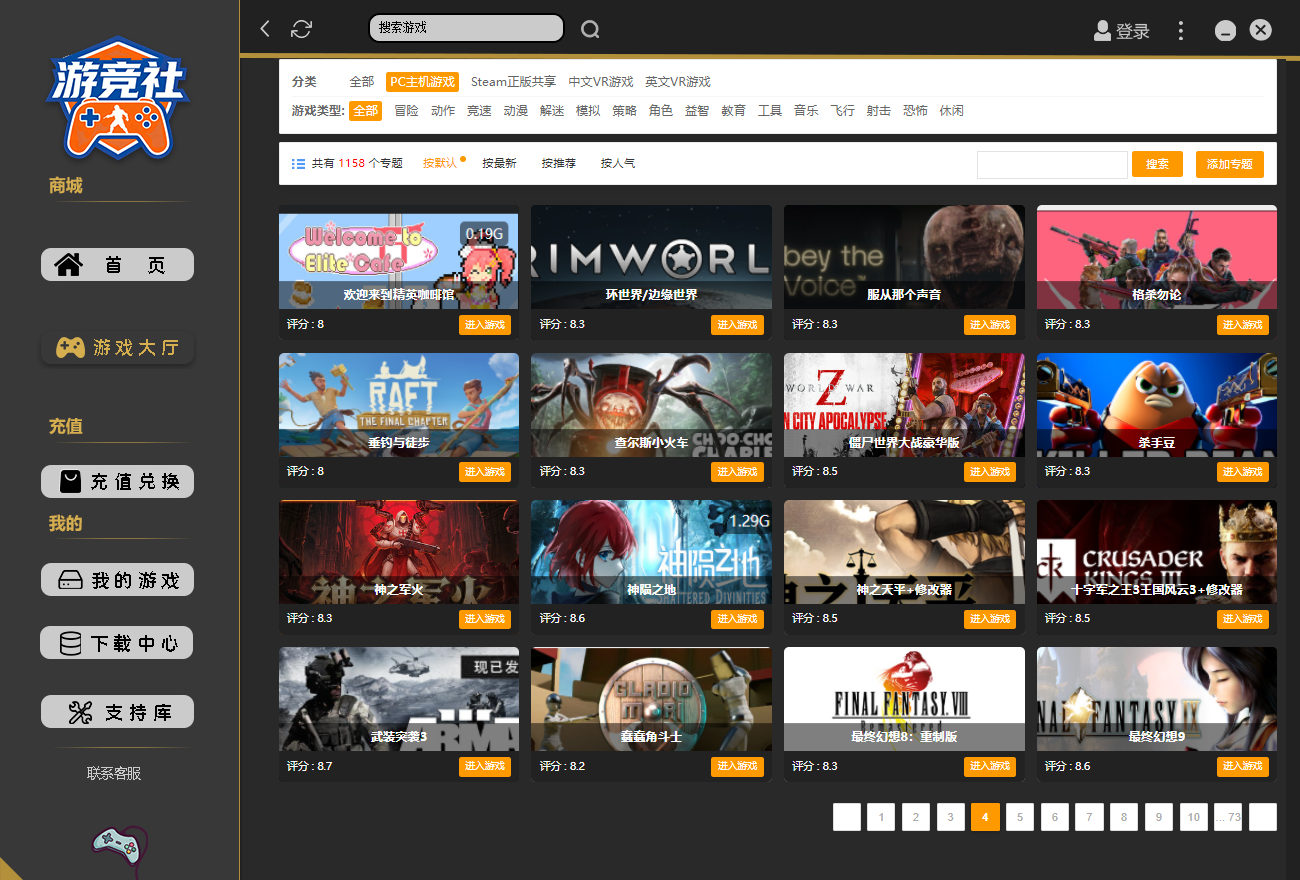
Task: Select the 英文VR游戏 category
Action: point(678,82)
